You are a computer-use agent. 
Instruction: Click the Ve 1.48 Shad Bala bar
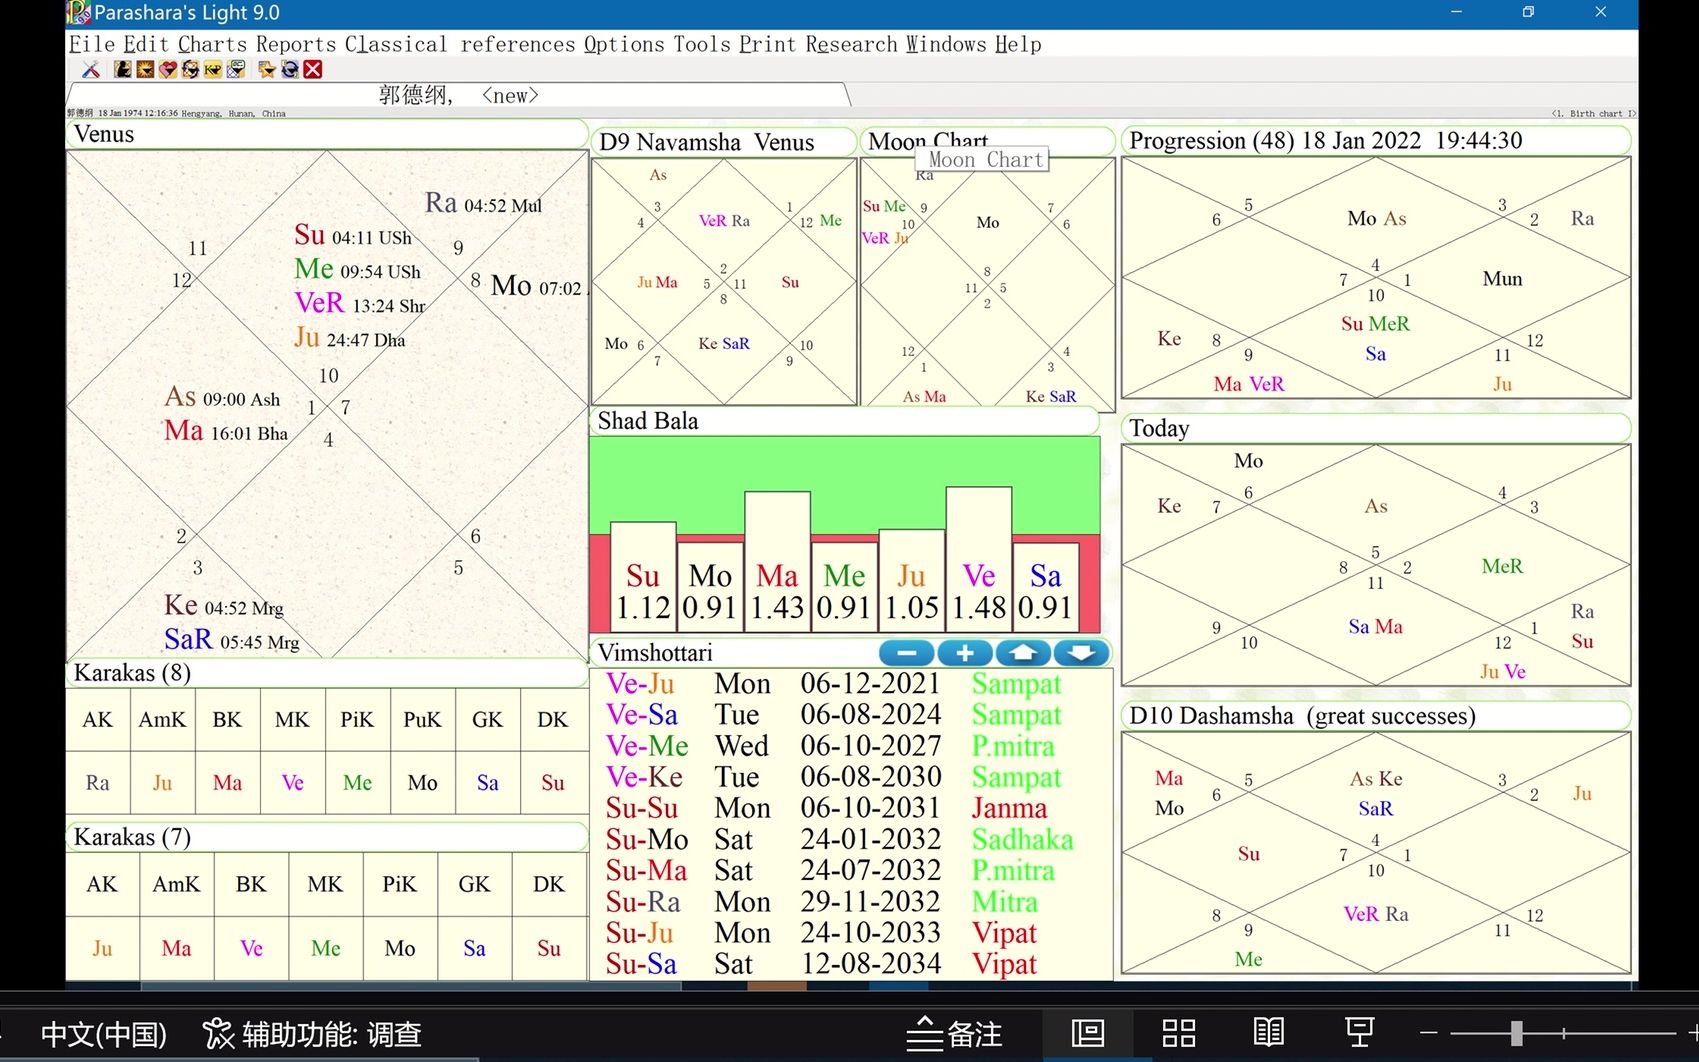[979, 559]
